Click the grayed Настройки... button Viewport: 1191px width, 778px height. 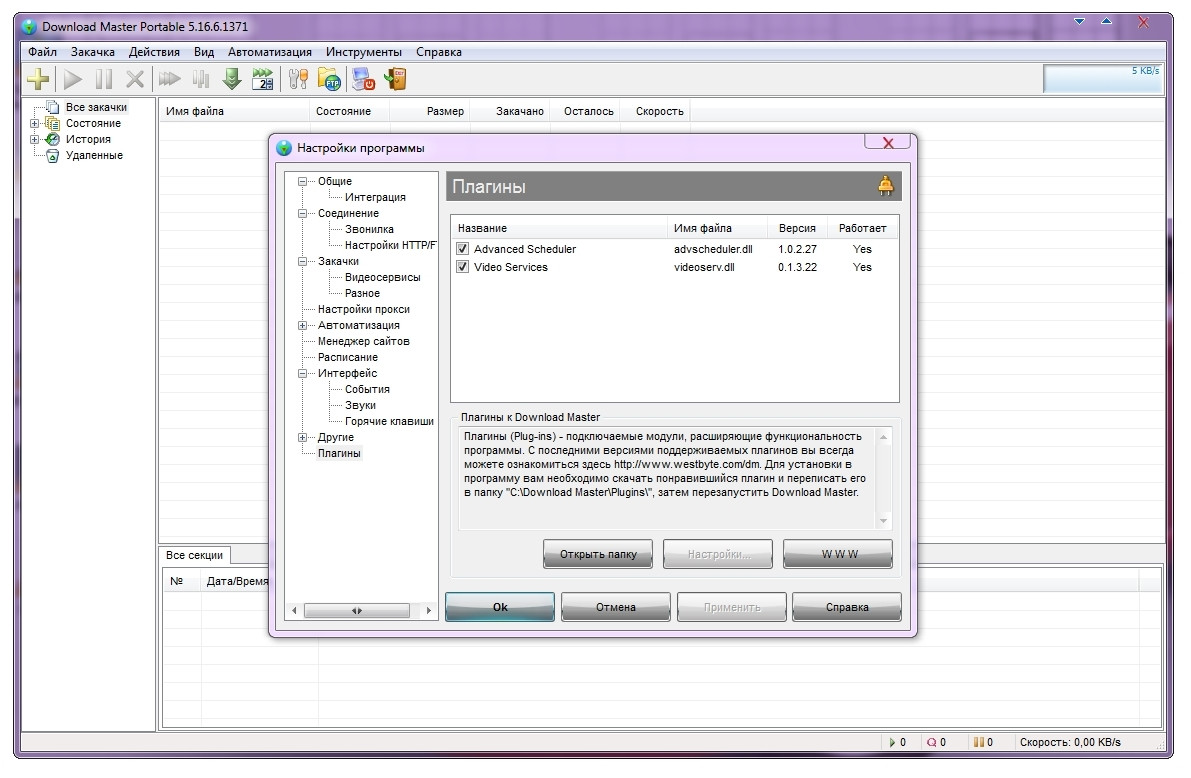718,555
